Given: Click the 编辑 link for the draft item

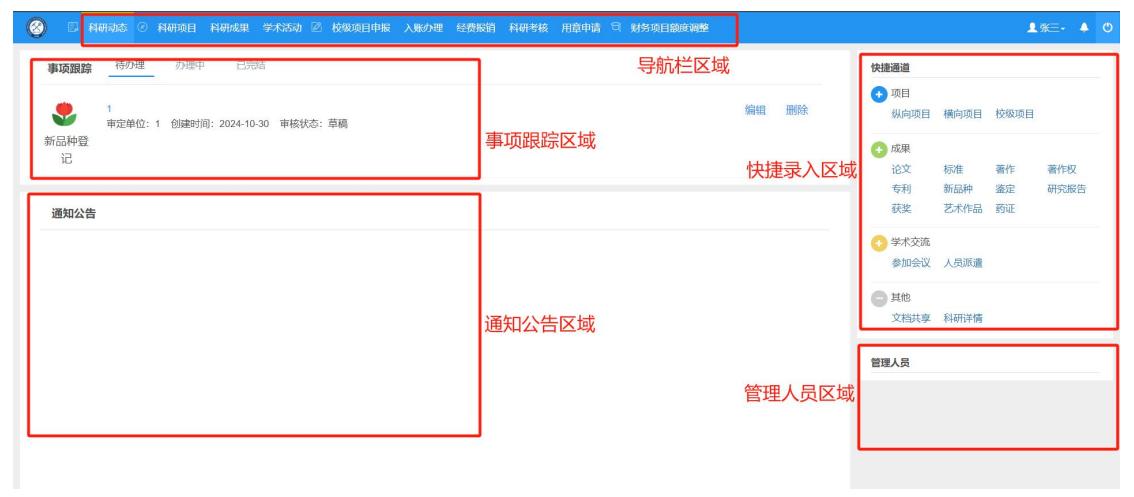Looking at the screenshot, I should point(755,111).
